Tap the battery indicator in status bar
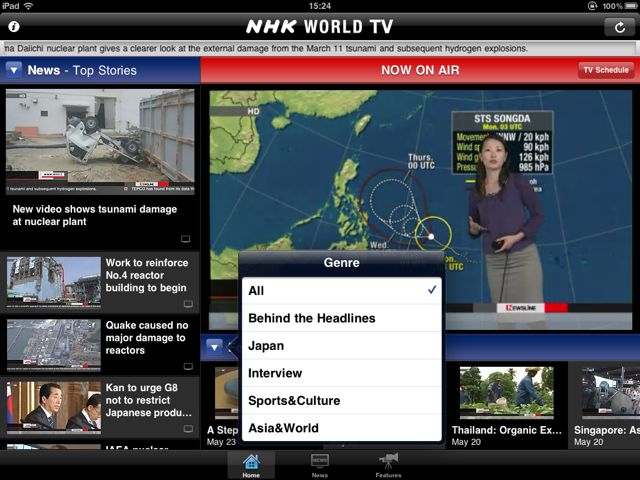 click(631, 6)
